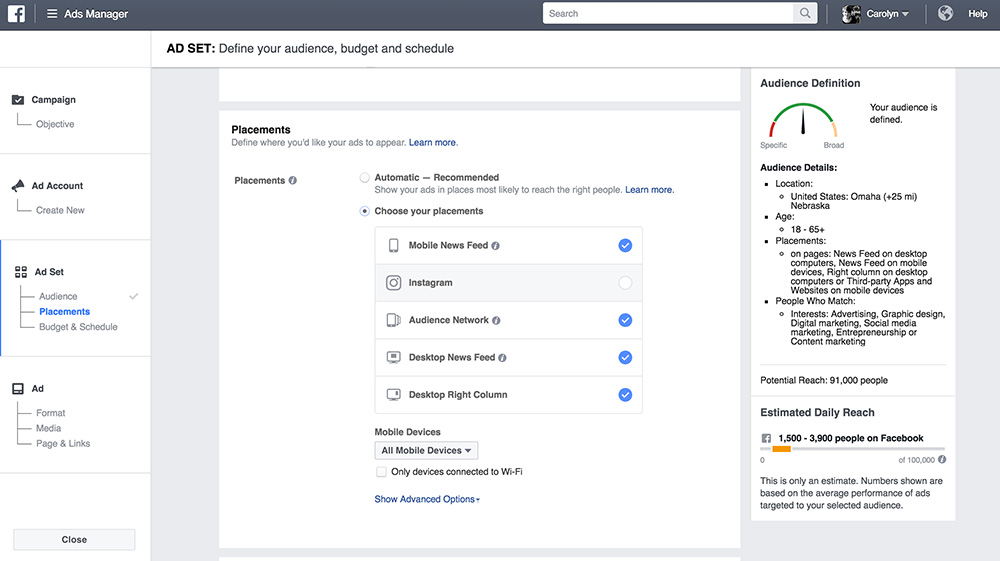Click the Desktop News Feed monitor icon

click(x=393, y=357)
